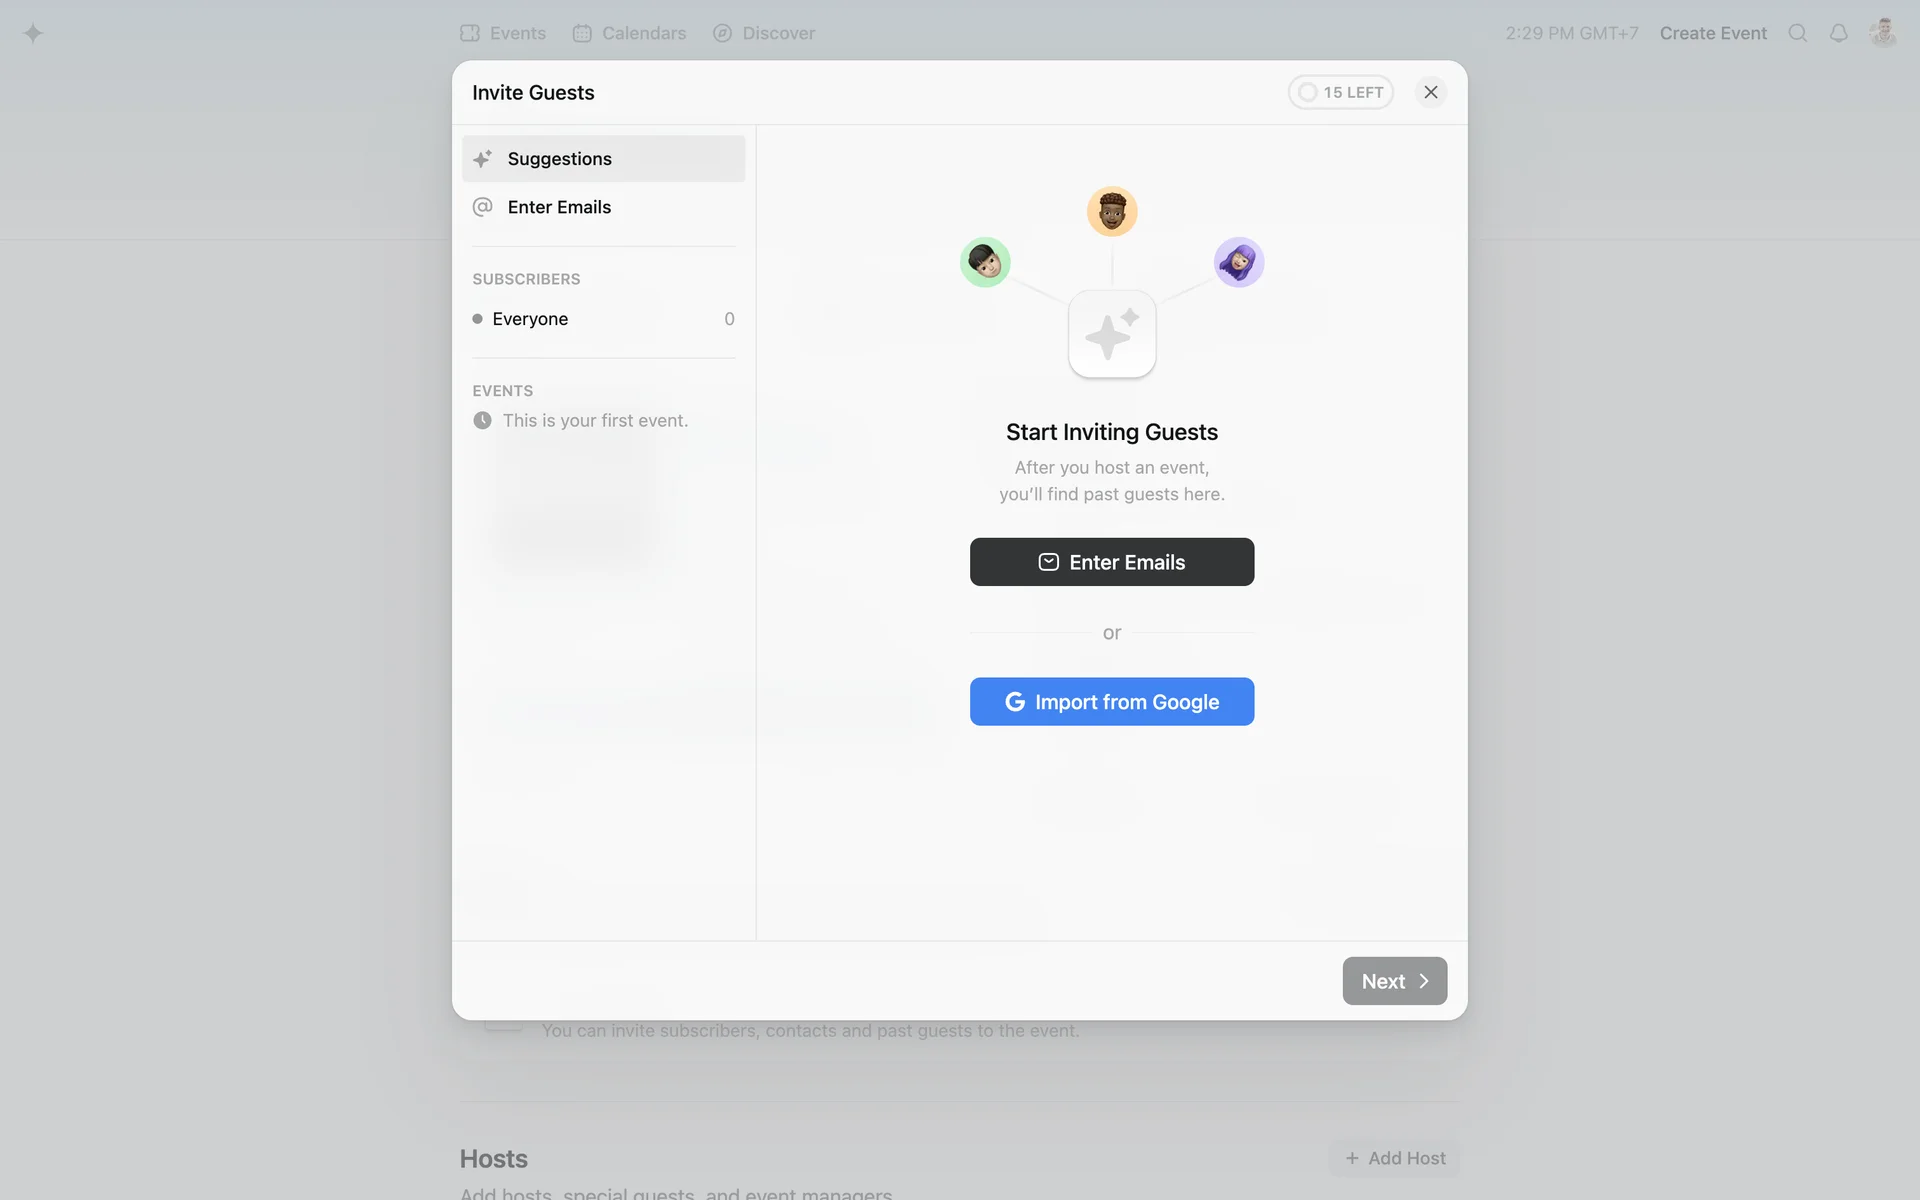Viewport: 1920px width, 1200px height.
Task: Select the Suggestions sidebar item
Action: point(603,159)
